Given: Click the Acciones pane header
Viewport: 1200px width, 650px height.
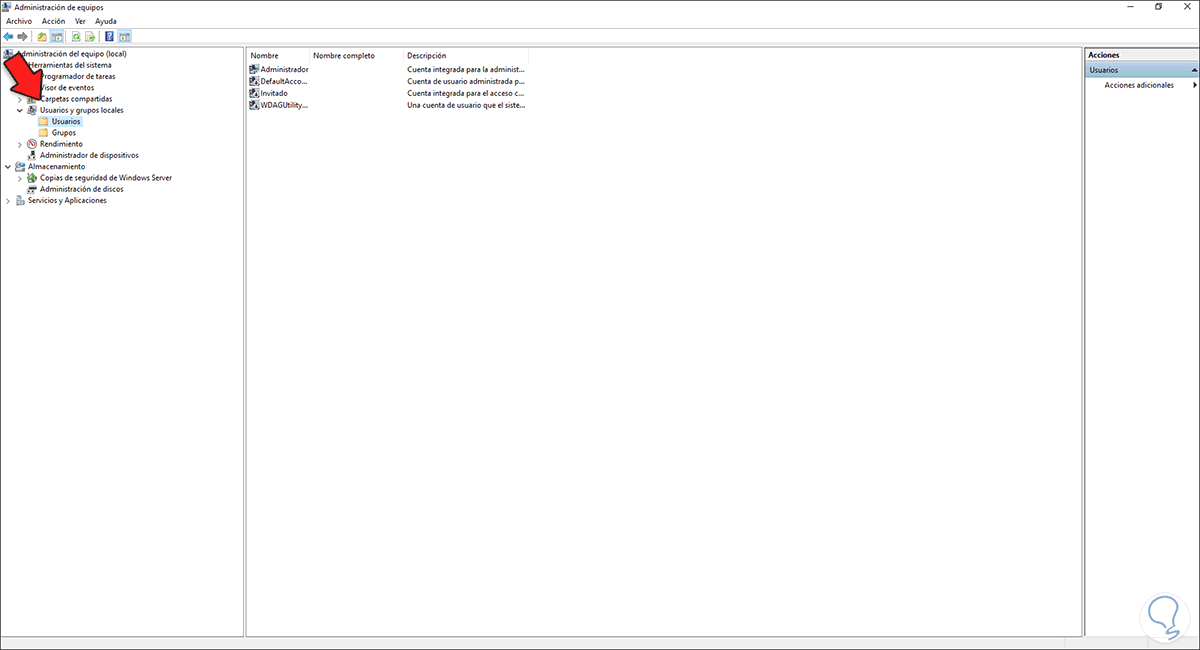Looking at the screenshot, I should [x=1142, y=55].
